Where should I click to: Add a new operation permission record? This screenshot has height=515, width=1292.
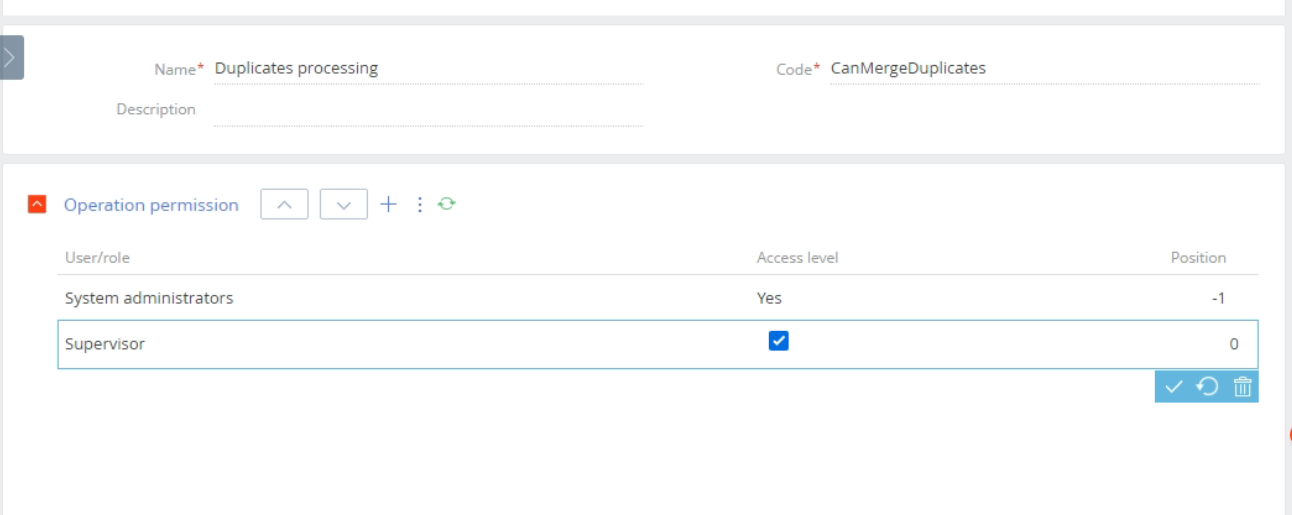point(388,204)
